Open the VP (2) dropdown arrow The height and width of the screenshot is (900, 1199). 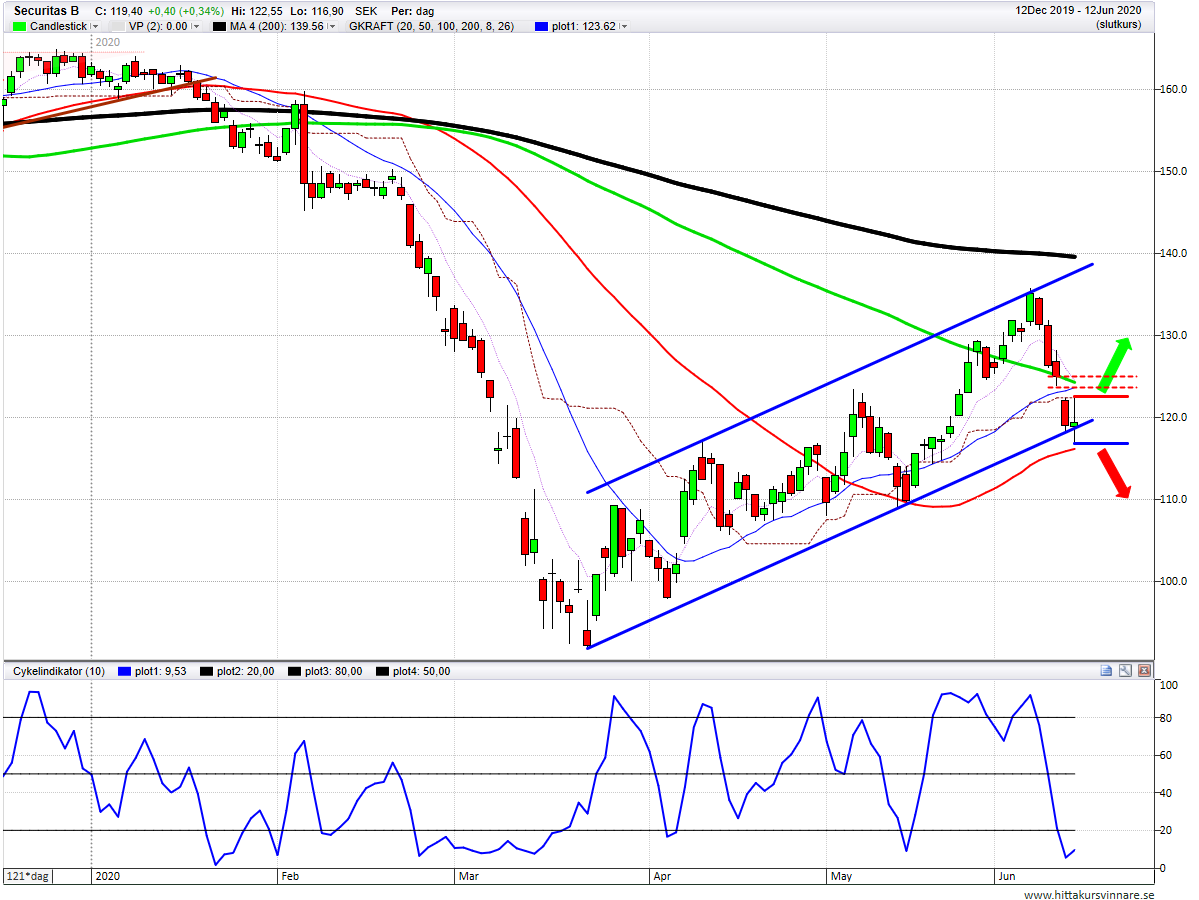196,26
